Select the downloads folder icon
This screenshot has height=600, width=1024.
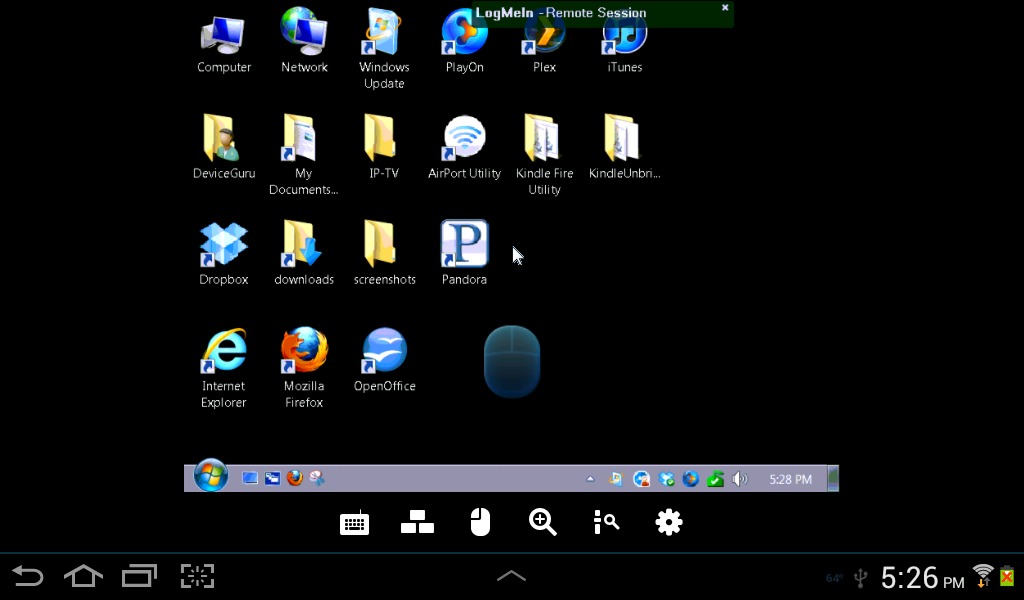(304, 244)
